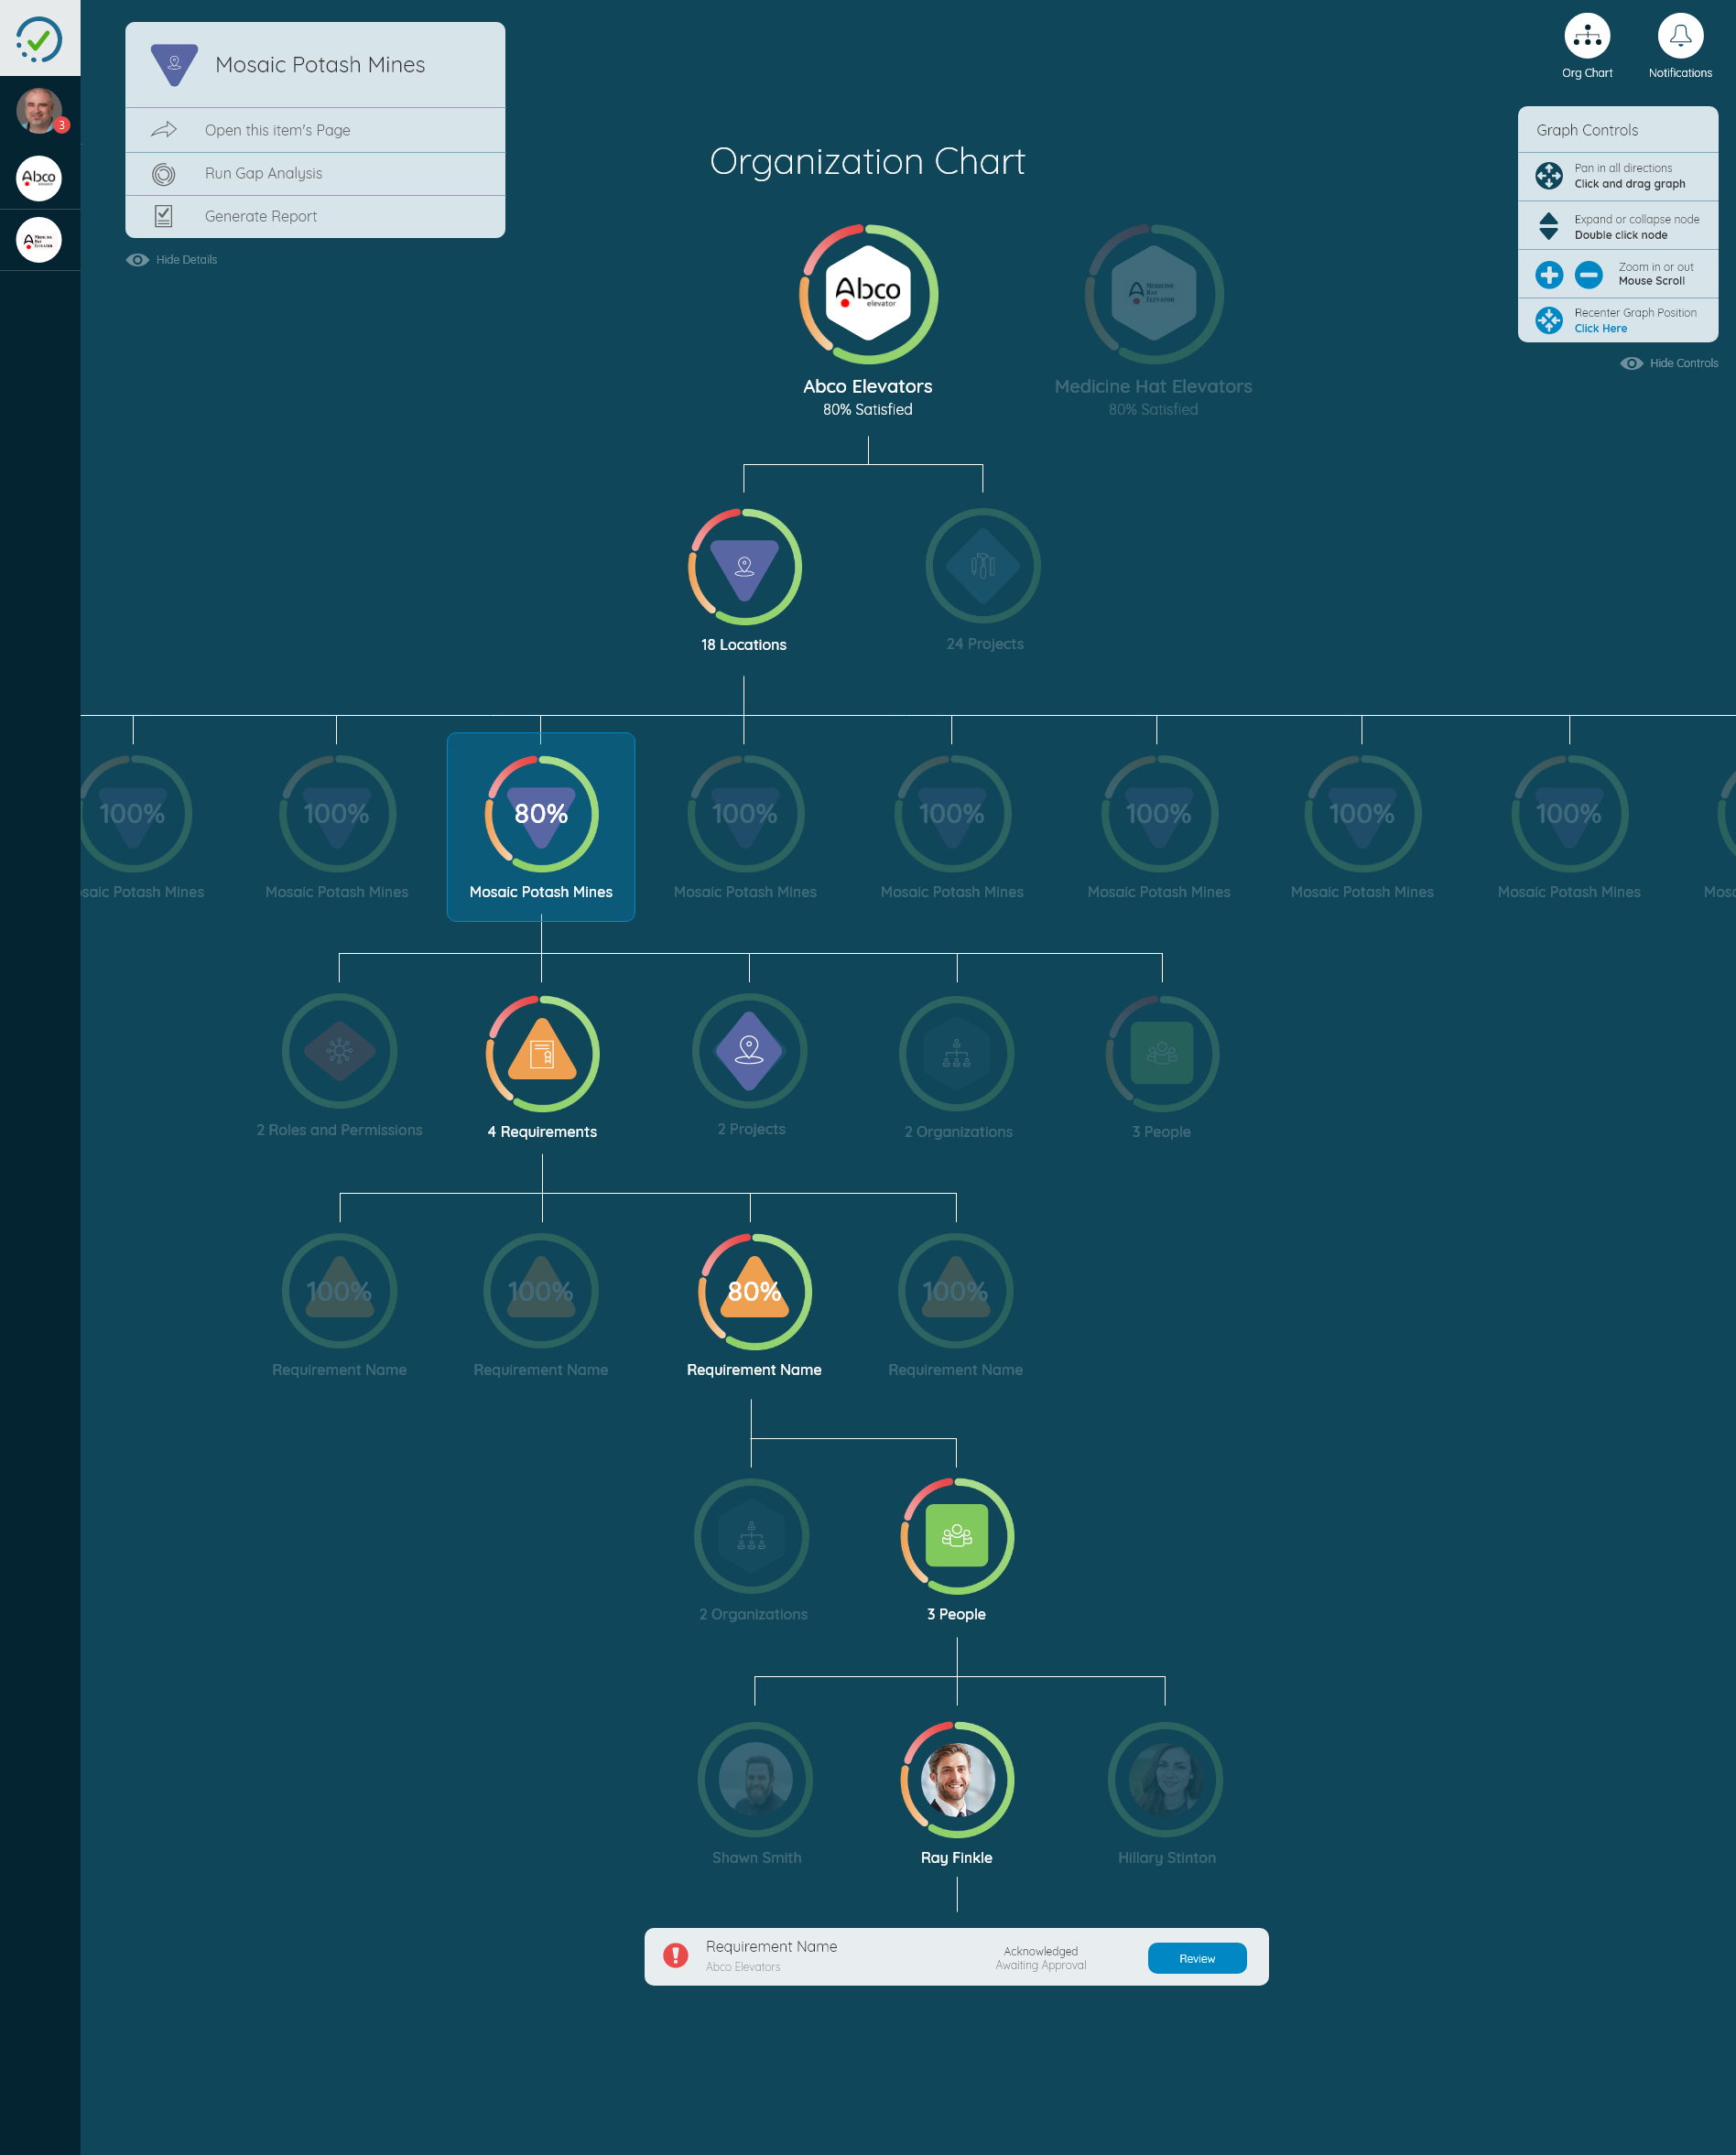Click the zoom in plus icon

(x=1549, y=274)
